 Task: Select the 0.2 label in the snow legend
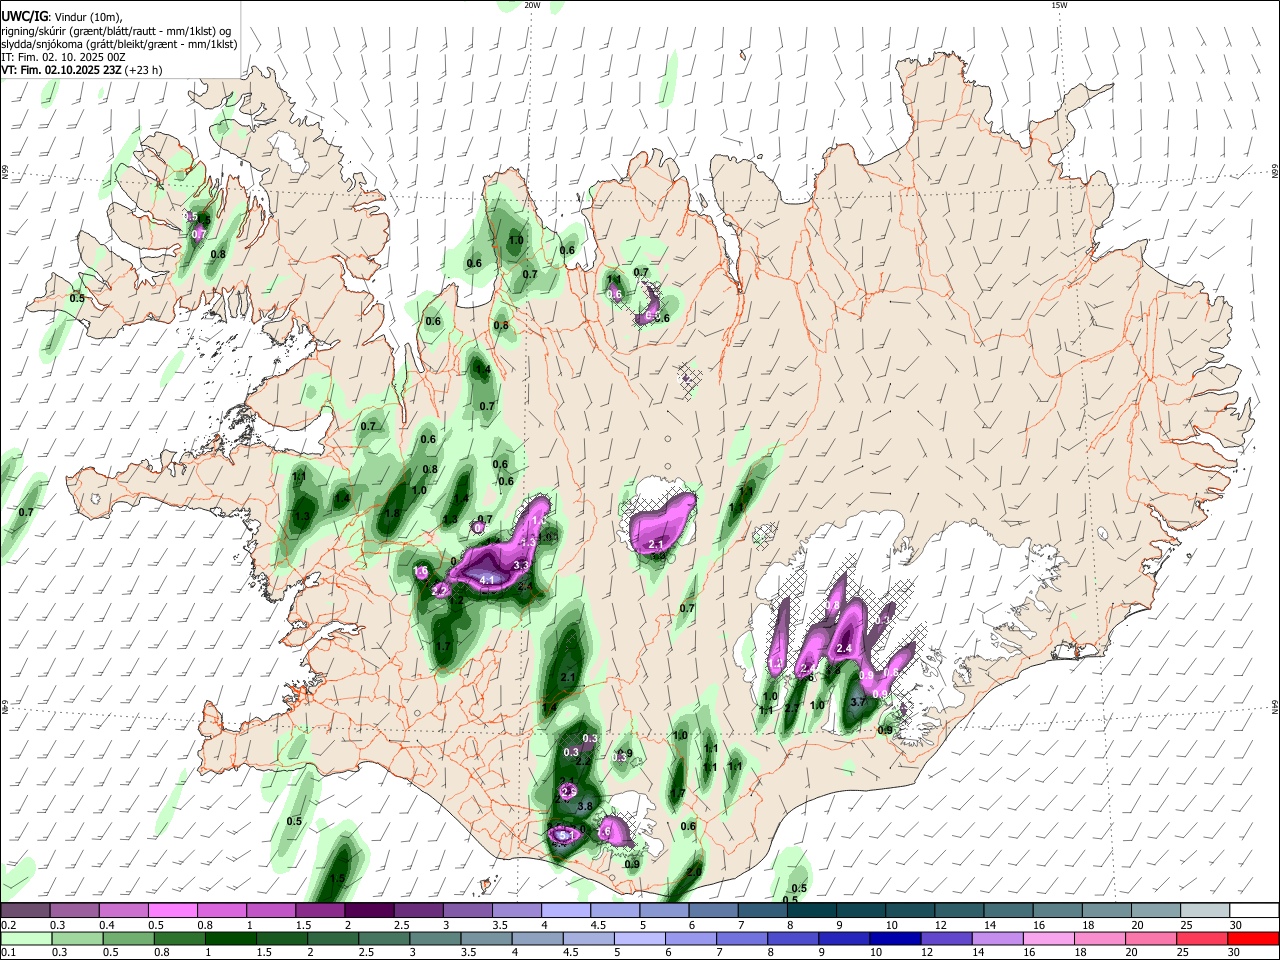[8, 926]
